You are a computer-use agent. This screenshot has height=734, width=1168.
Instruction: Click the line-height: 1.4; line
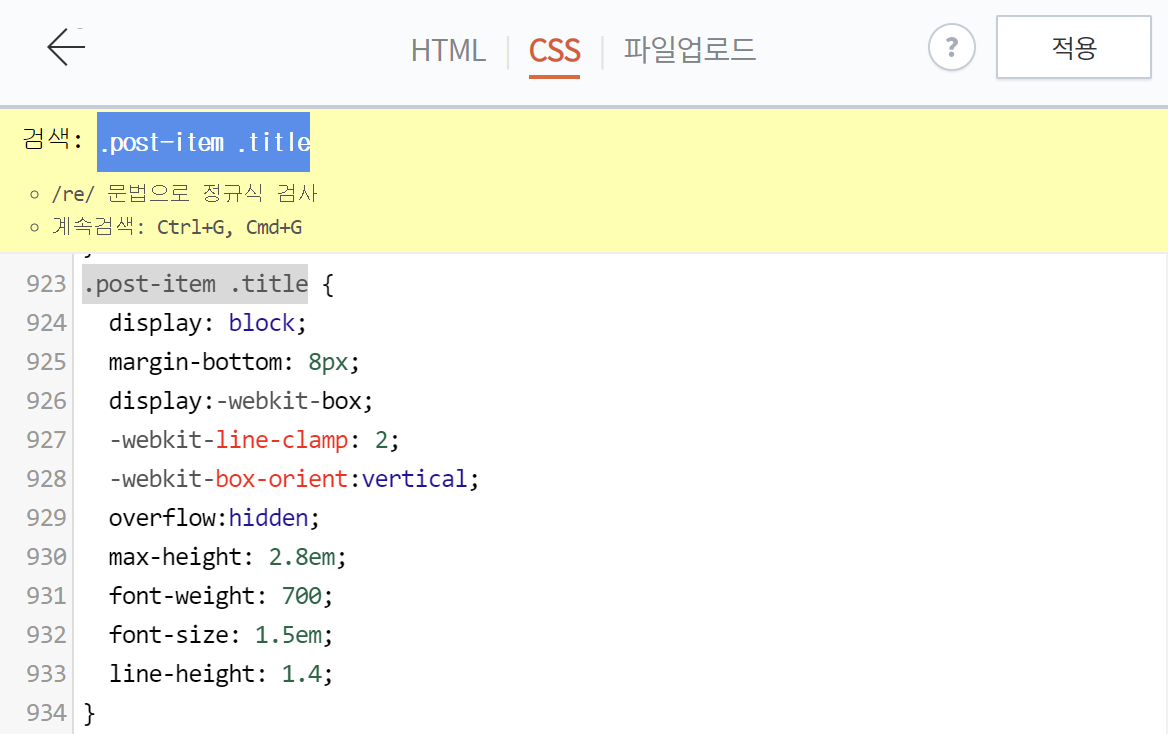point(220,674)
